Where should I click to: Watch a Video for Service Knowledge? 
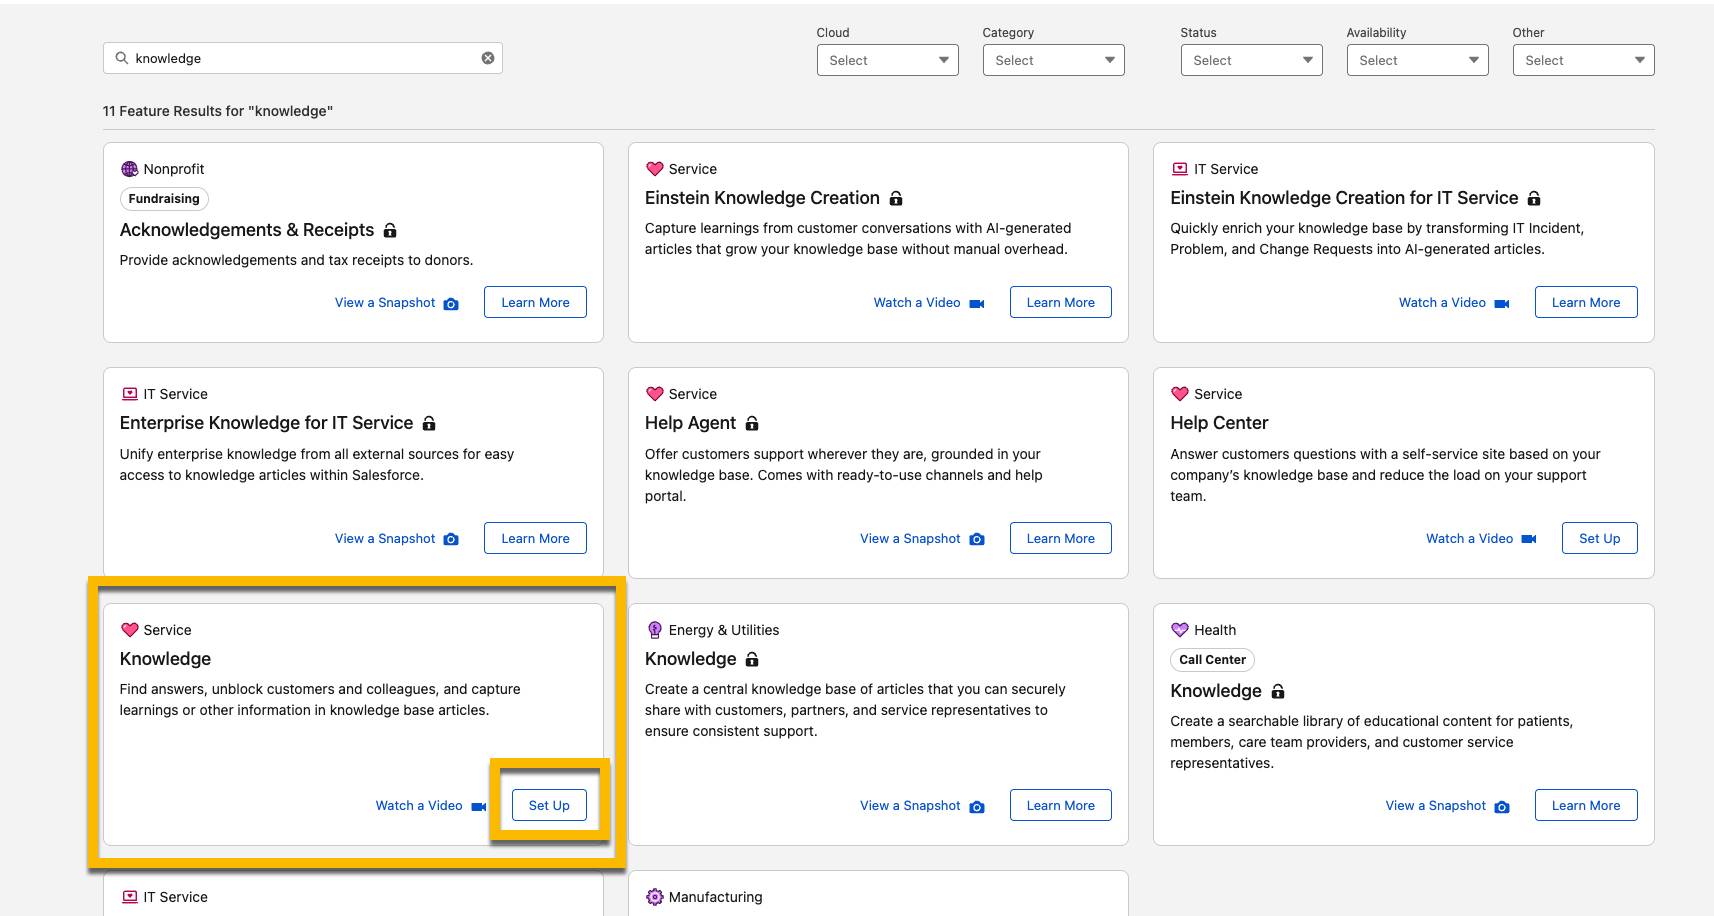click(419, 806)
